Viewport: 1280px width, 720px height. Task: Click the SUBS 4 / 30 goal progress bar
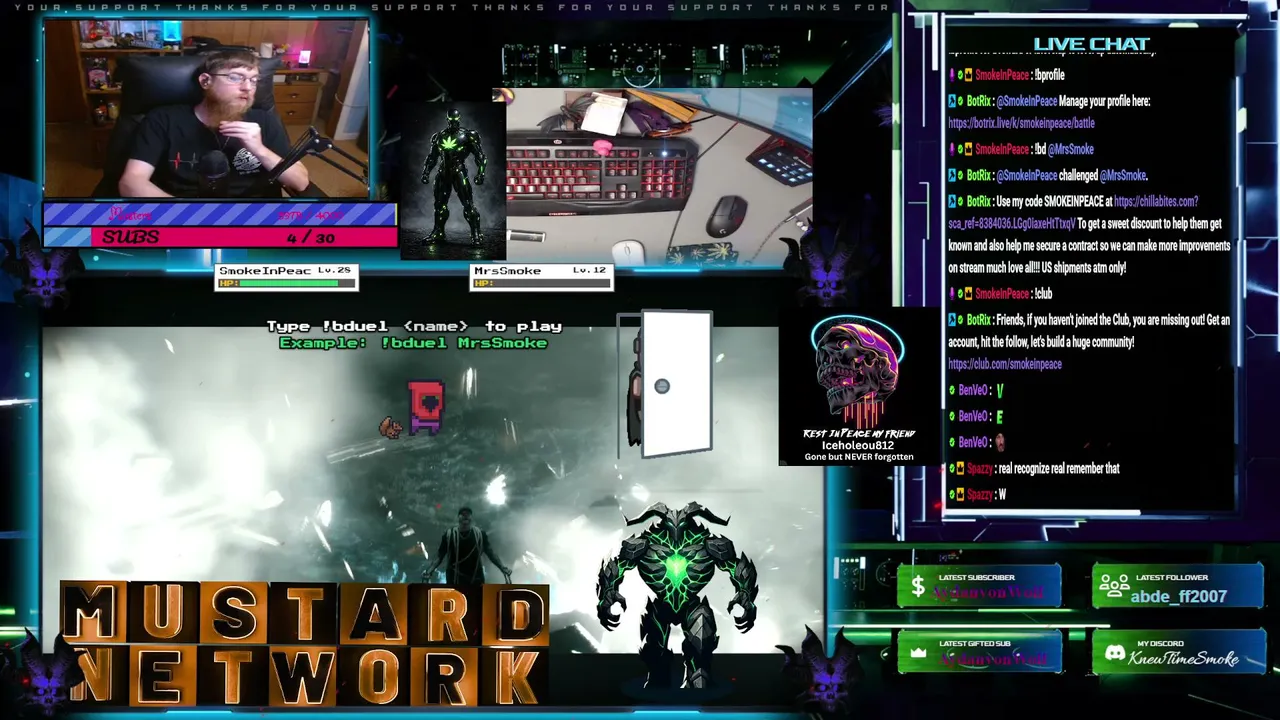tap(220, 237)
